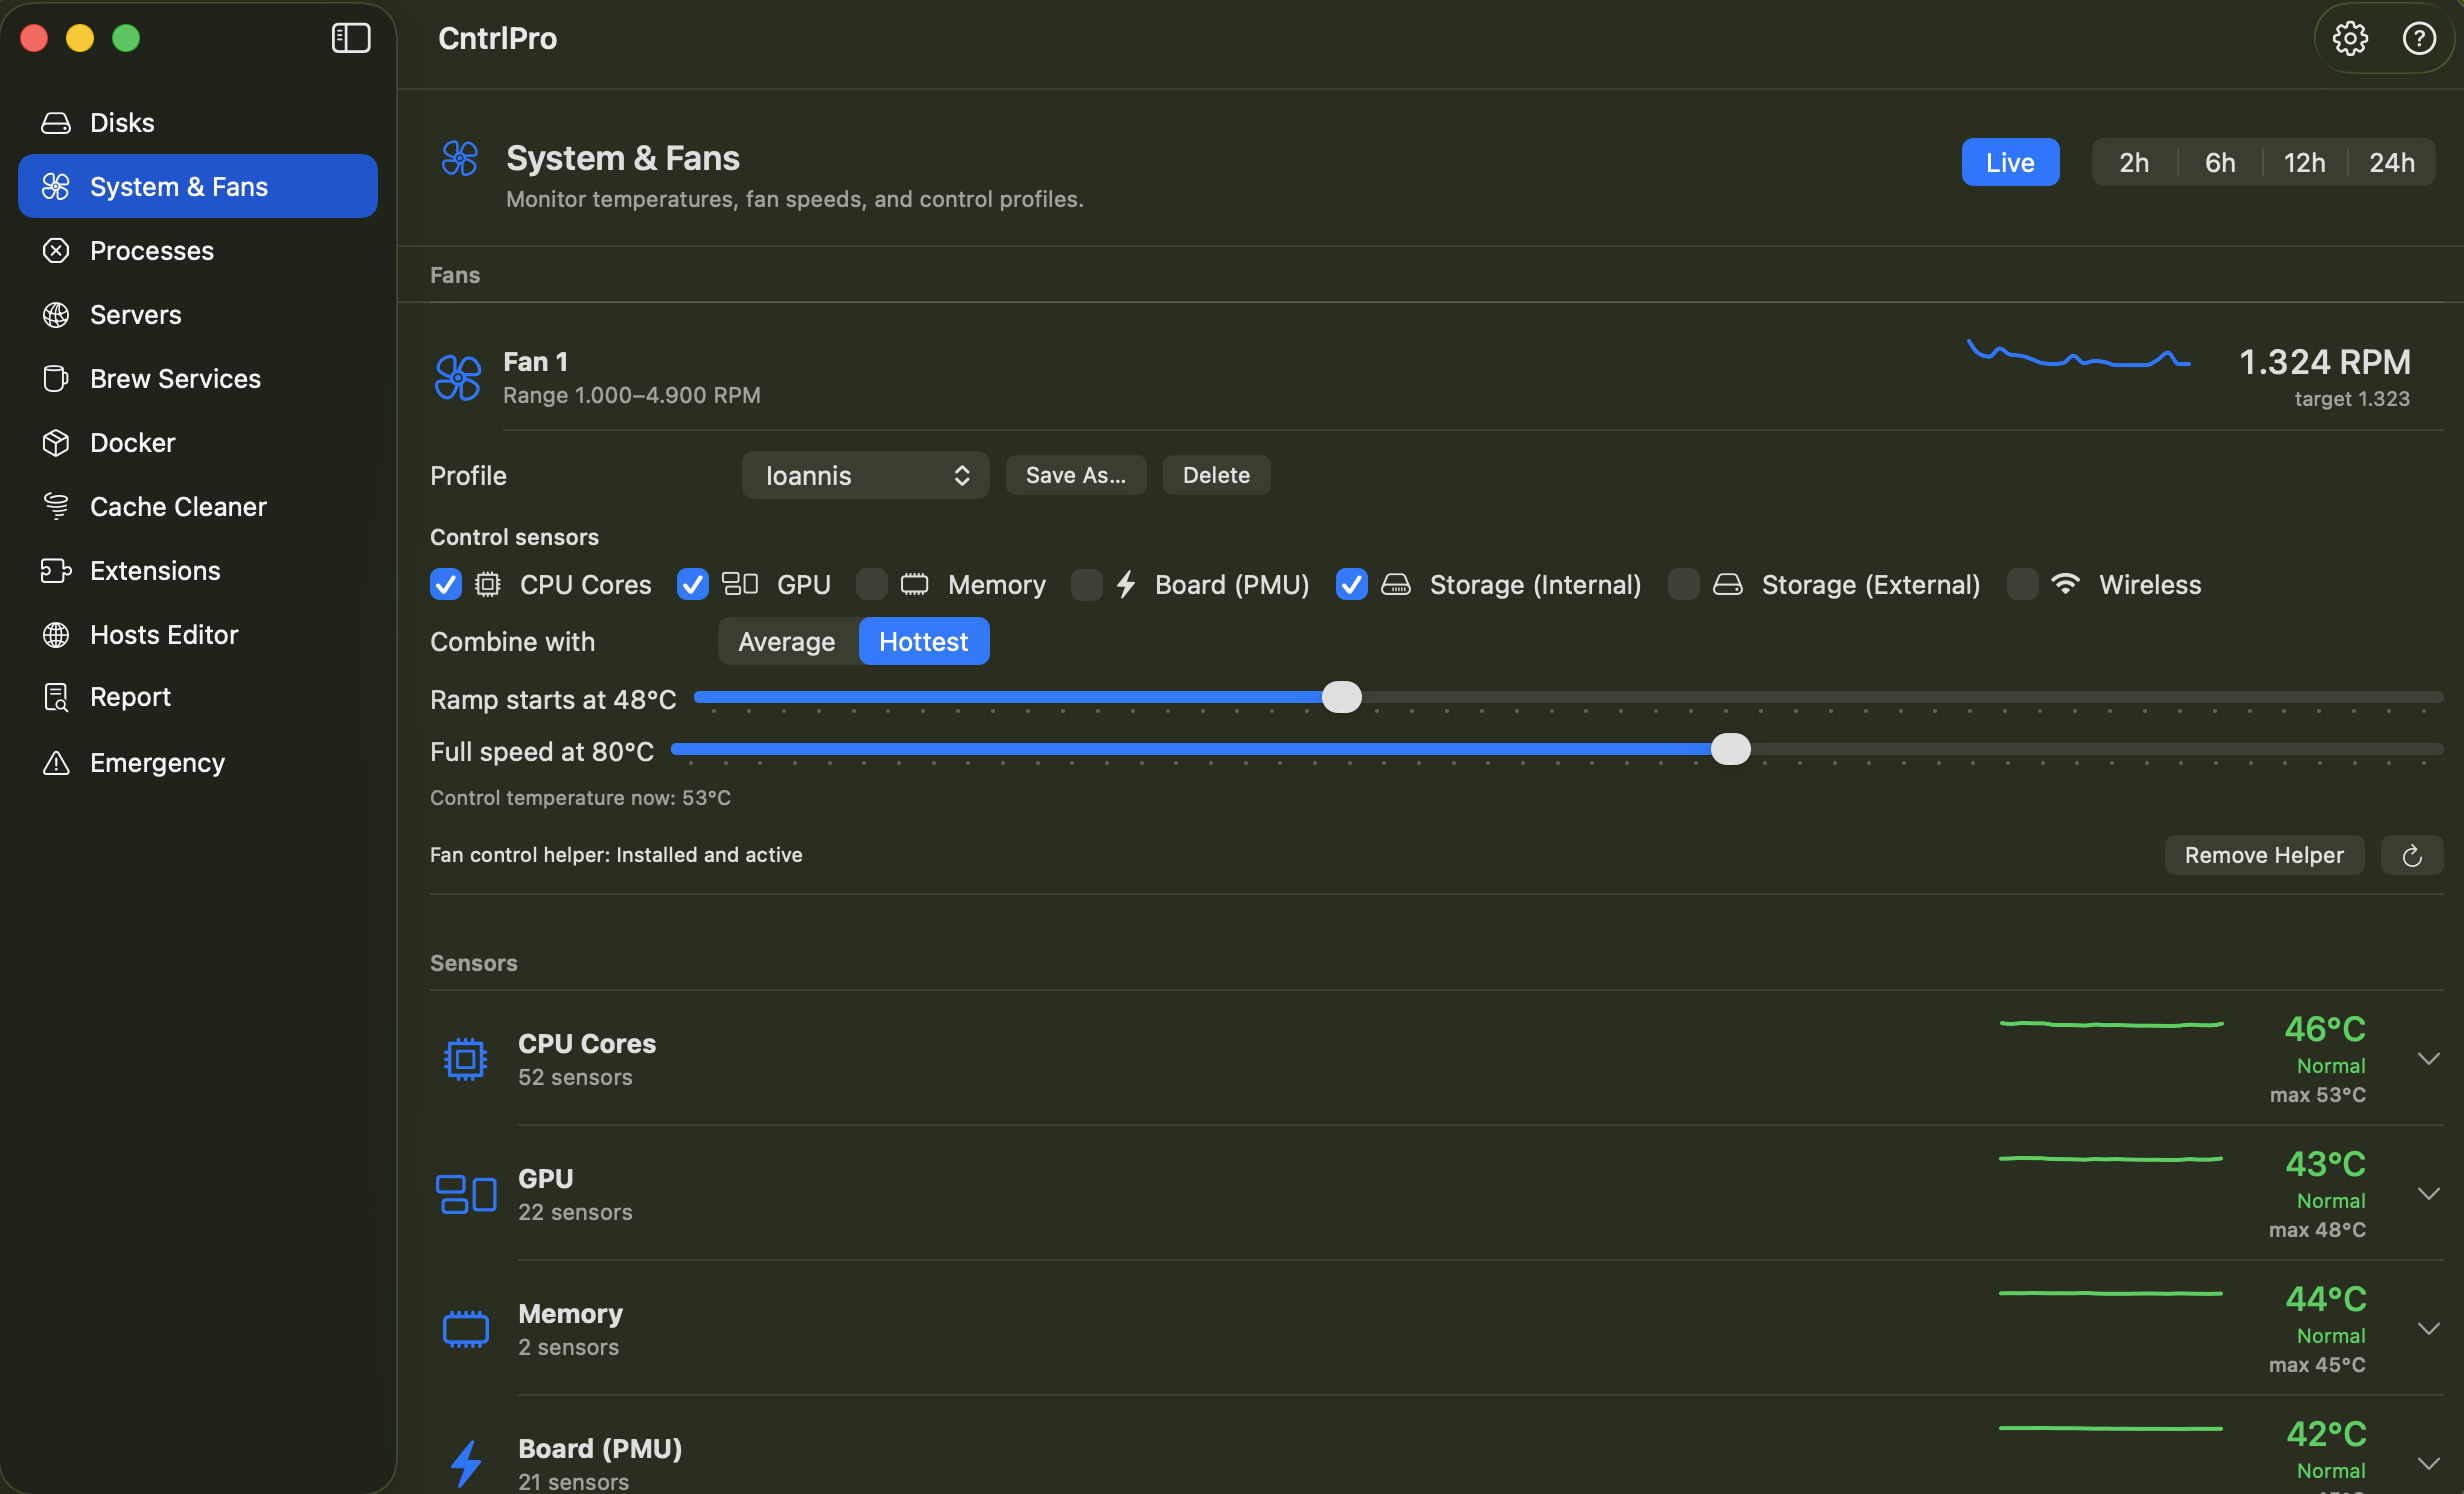Image resolution: width=2464 pixels, height=1494 pixels.
Task: Click the Servers globe icon in sidebar
Action: coord(56,315)
